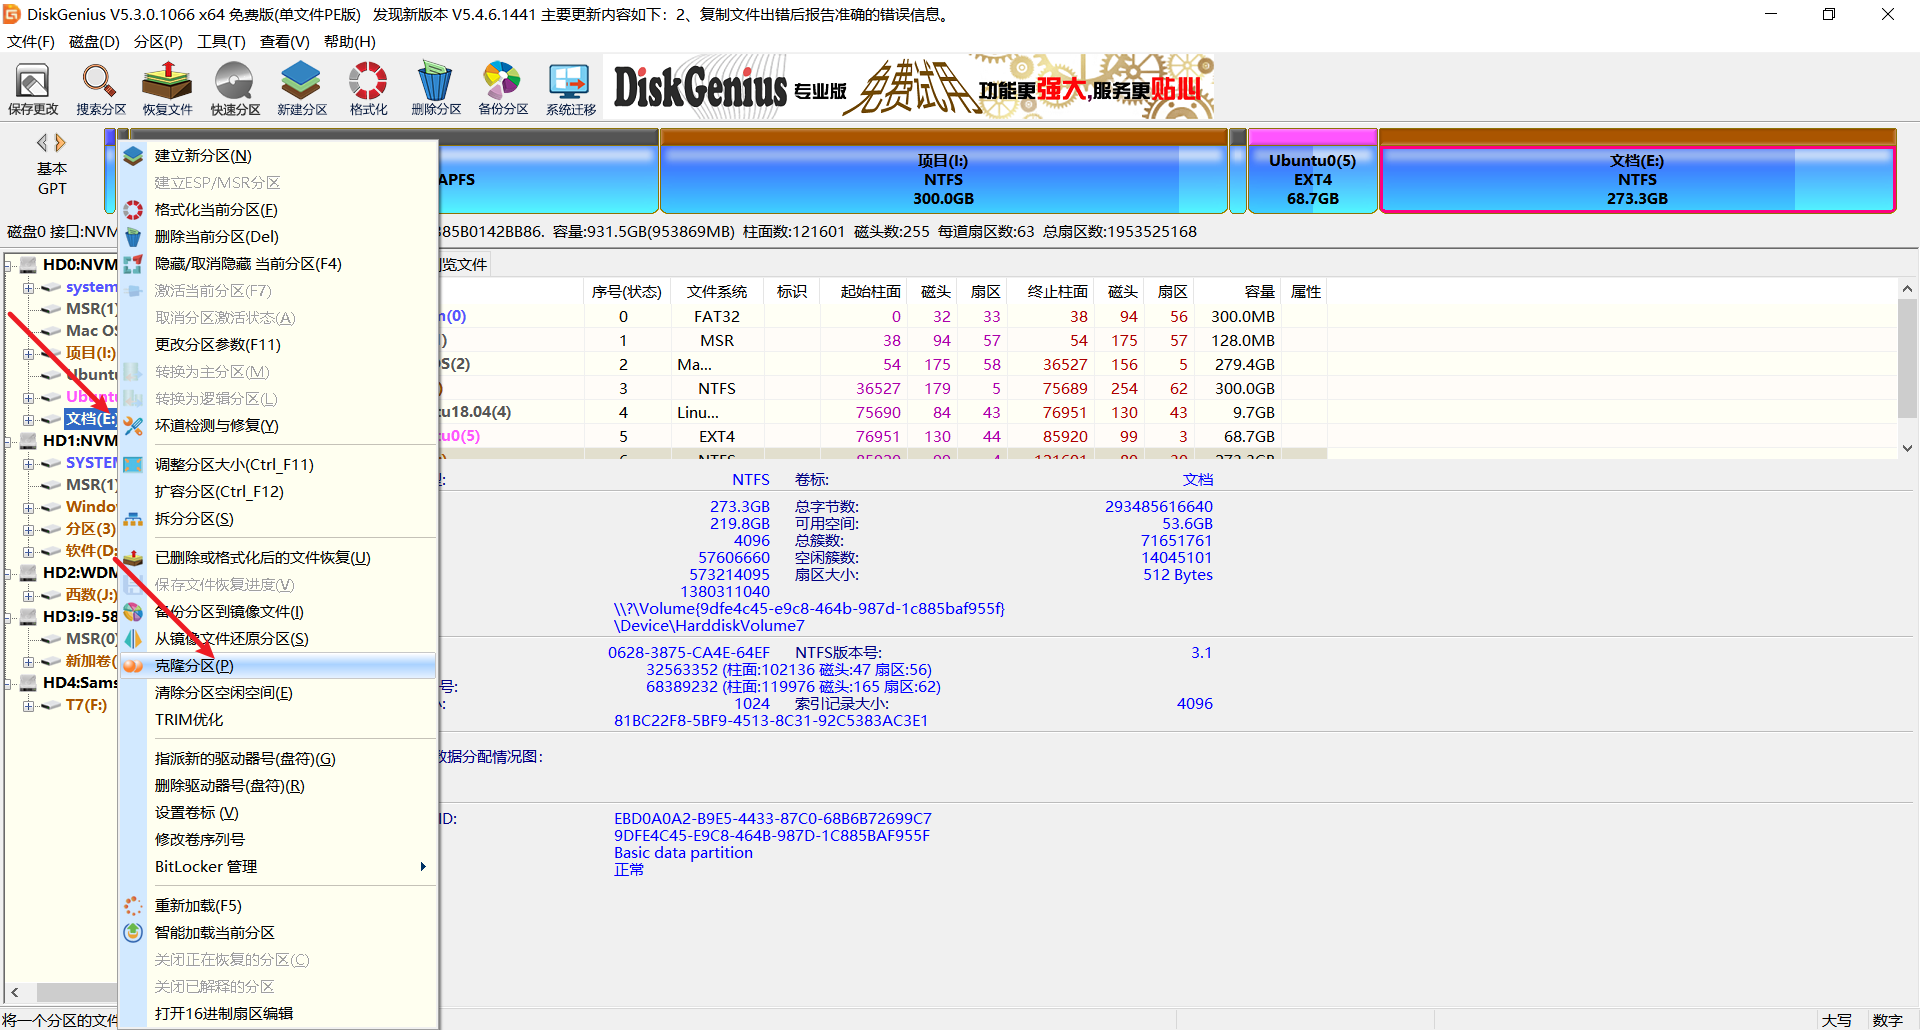
Task: Select 更改分区参数(F11) menu entry
Action: [x=278, y=345]
